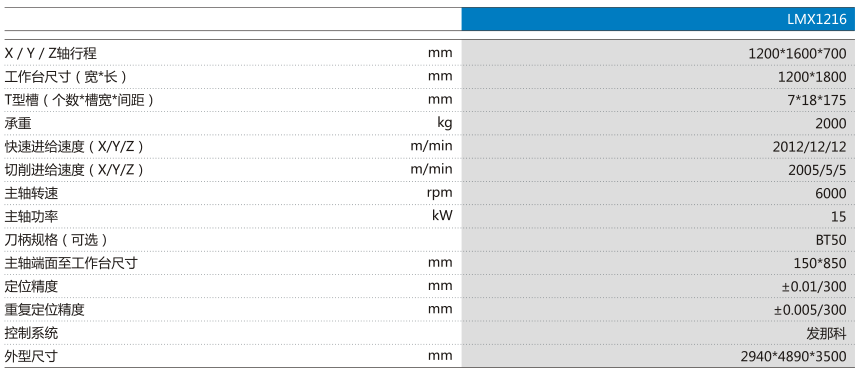Click the 1200*1800 table size value
Screen dimensions: 859x376
(812, 77)
